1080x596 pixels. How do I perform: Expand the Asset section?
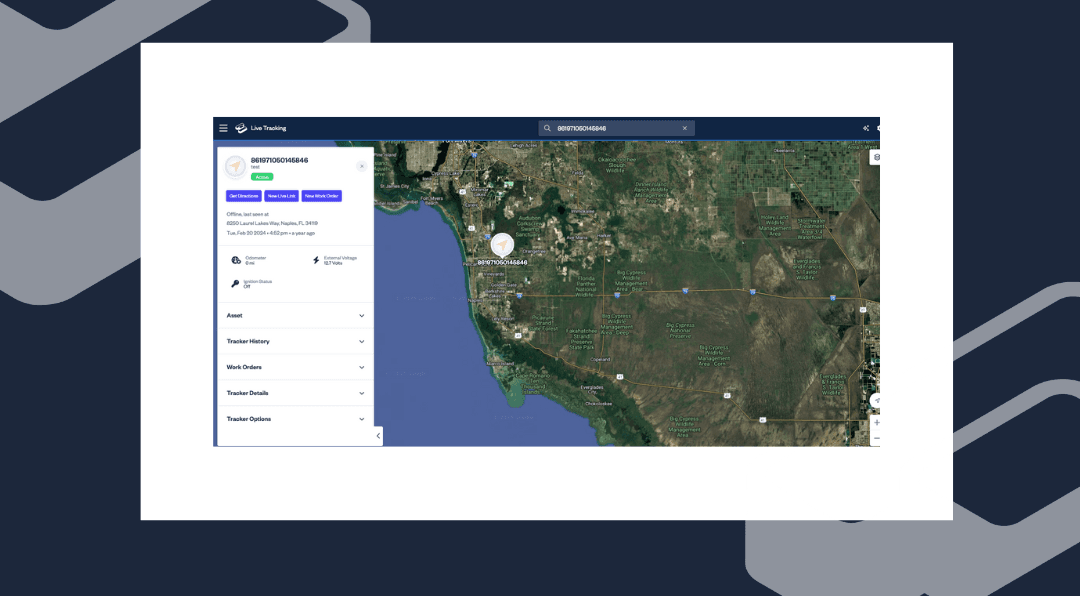click(x=295, y=315)
